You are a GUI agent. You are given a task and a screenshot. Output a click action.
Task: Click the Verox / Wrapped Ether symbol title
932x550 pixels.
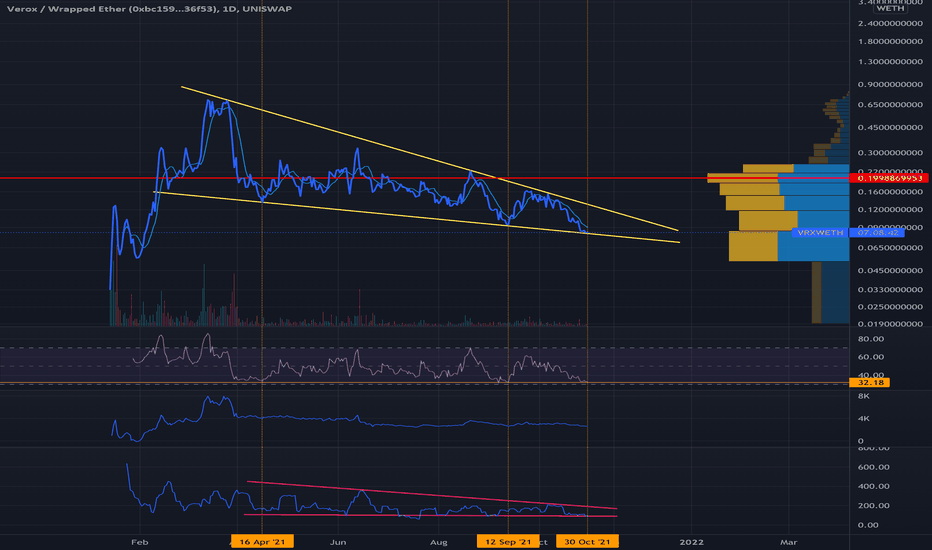coord(149,9)
